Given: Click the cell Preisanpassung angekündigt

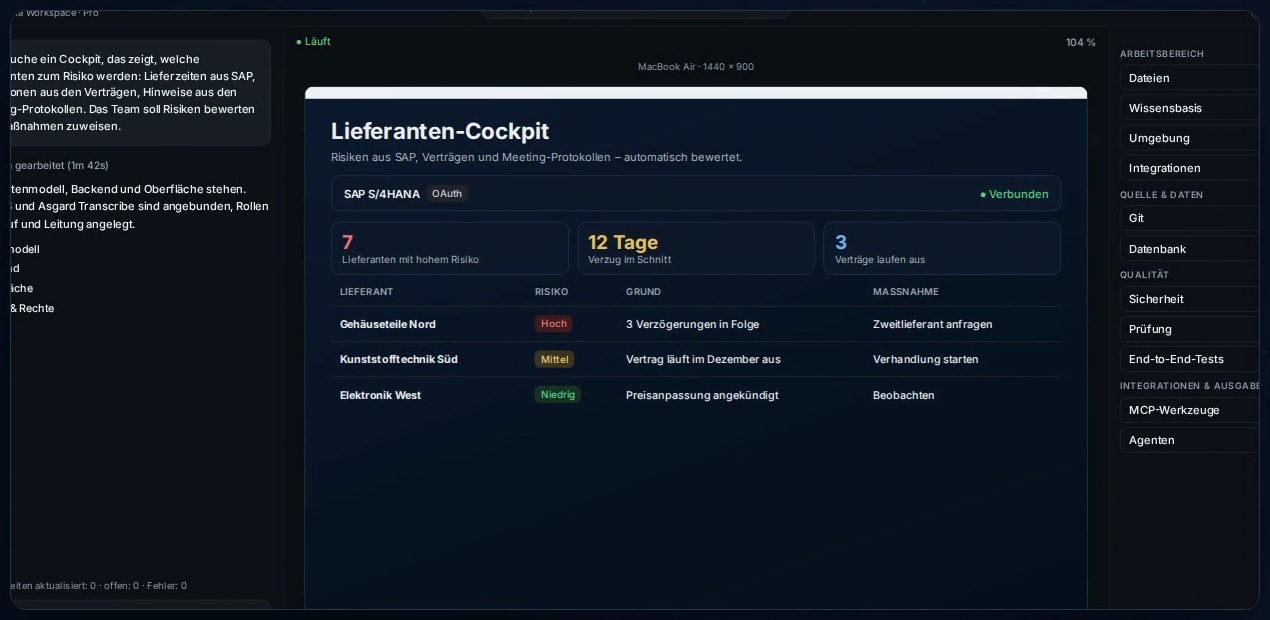Looking at the screenshot, I should [x=702, y=395].
